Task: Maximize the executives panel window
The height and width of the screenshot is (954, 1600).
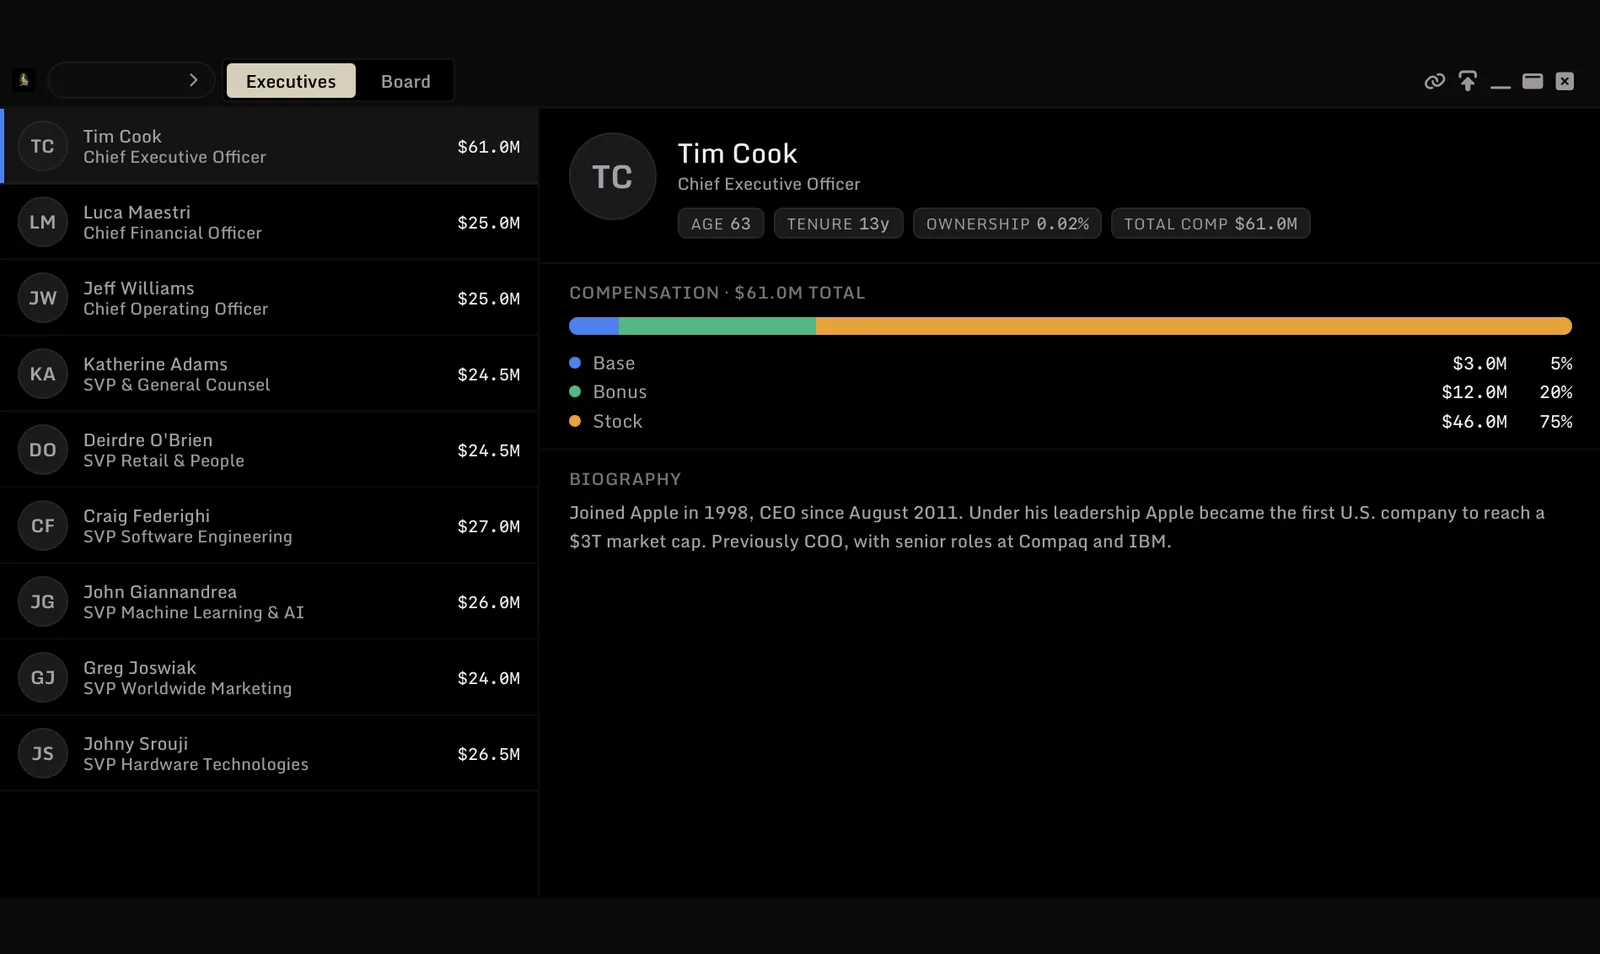Action: click(x=1532, y=81)
